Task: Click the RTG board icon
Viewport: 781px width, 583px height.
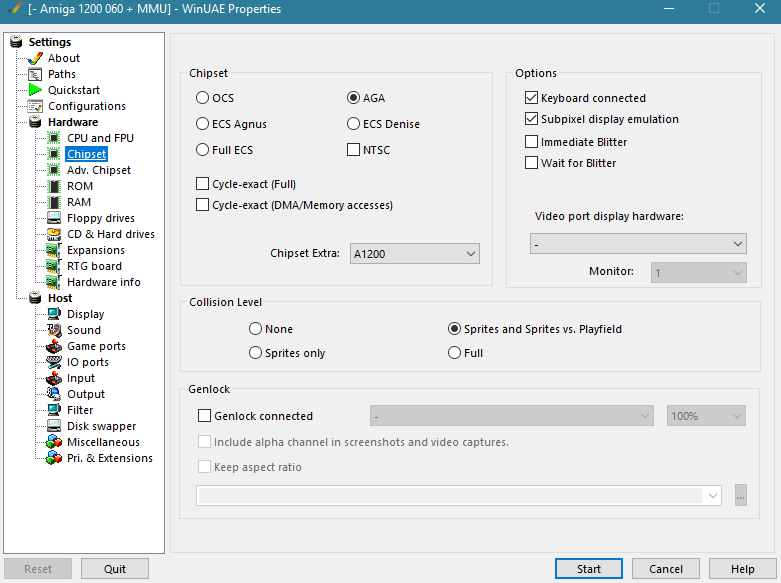Action: pos(54,266)
